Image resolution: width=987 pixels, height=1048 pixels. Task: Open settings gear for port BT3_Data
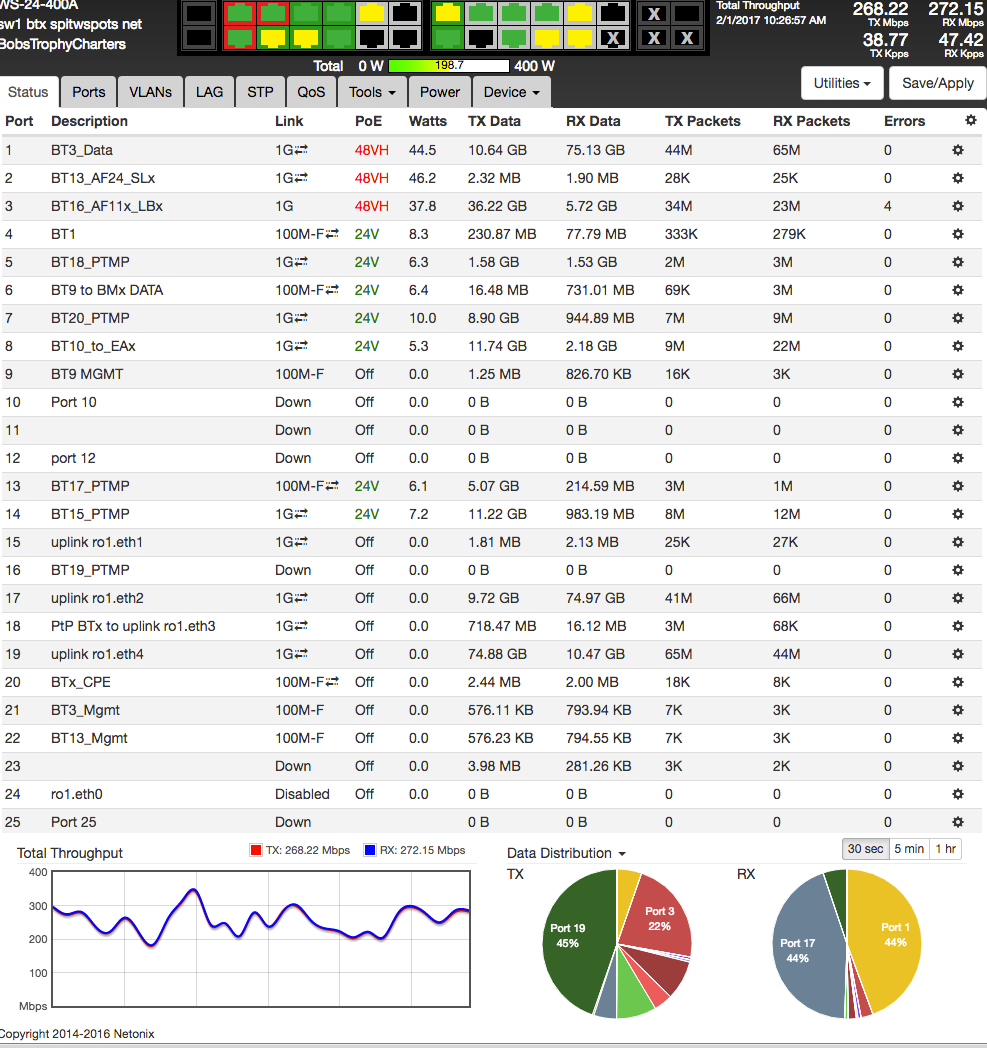(957, 150)
